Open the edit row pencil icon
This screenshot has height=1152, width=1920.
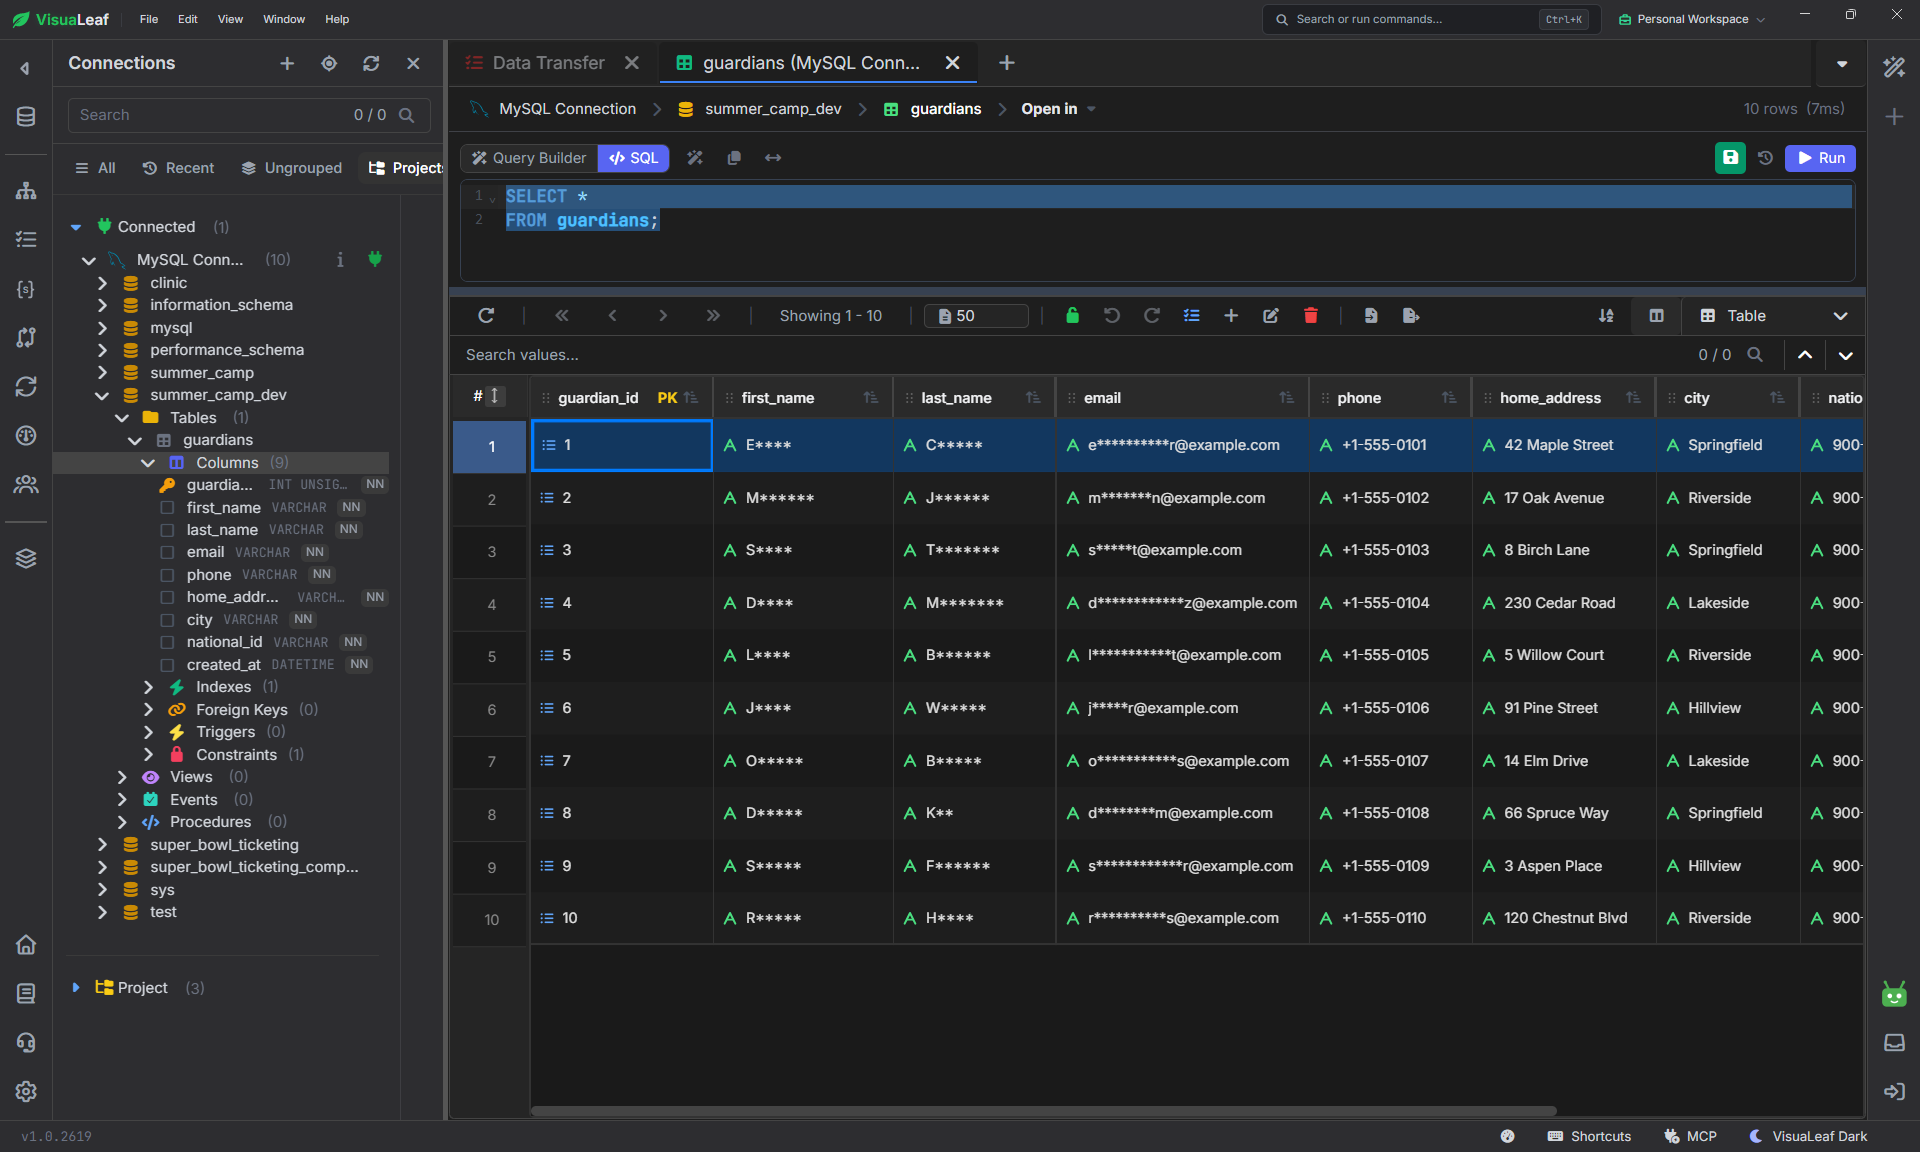pos(1271,316)
